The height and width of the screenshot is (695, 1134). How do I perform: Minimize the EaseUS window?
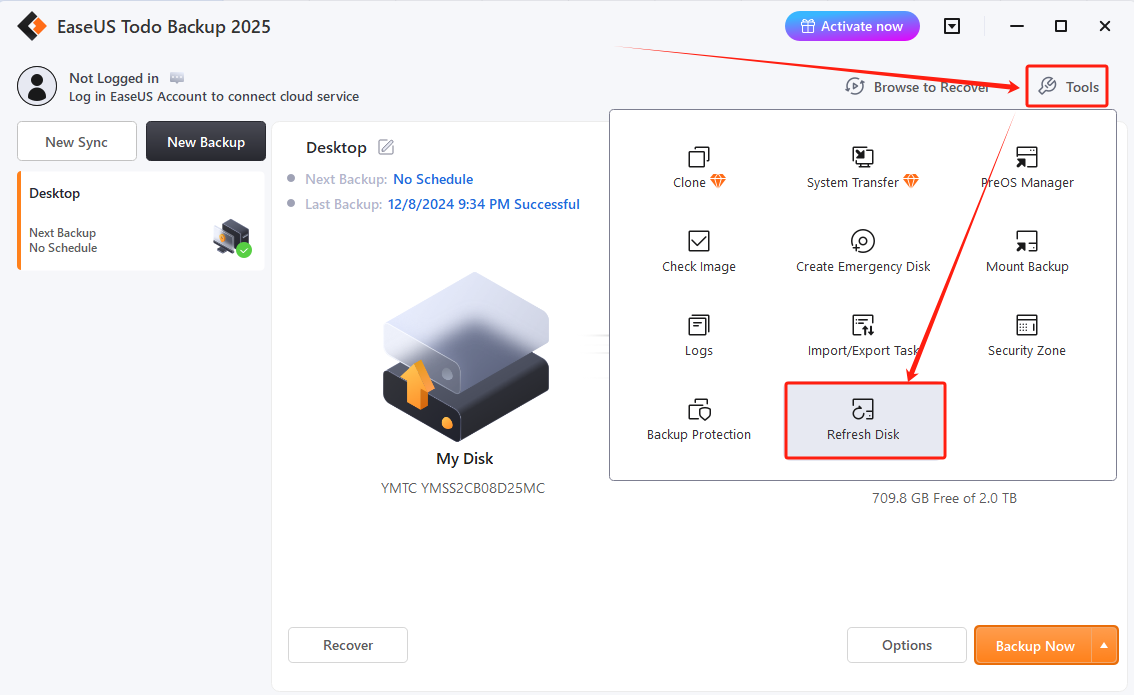pos(1017,27)
